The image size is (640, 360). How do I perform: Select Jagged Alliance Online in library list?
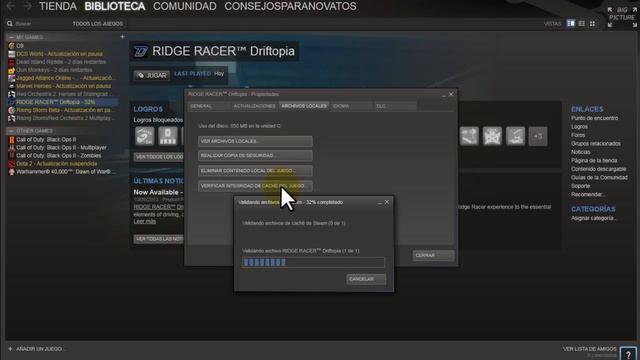point(64,78)
